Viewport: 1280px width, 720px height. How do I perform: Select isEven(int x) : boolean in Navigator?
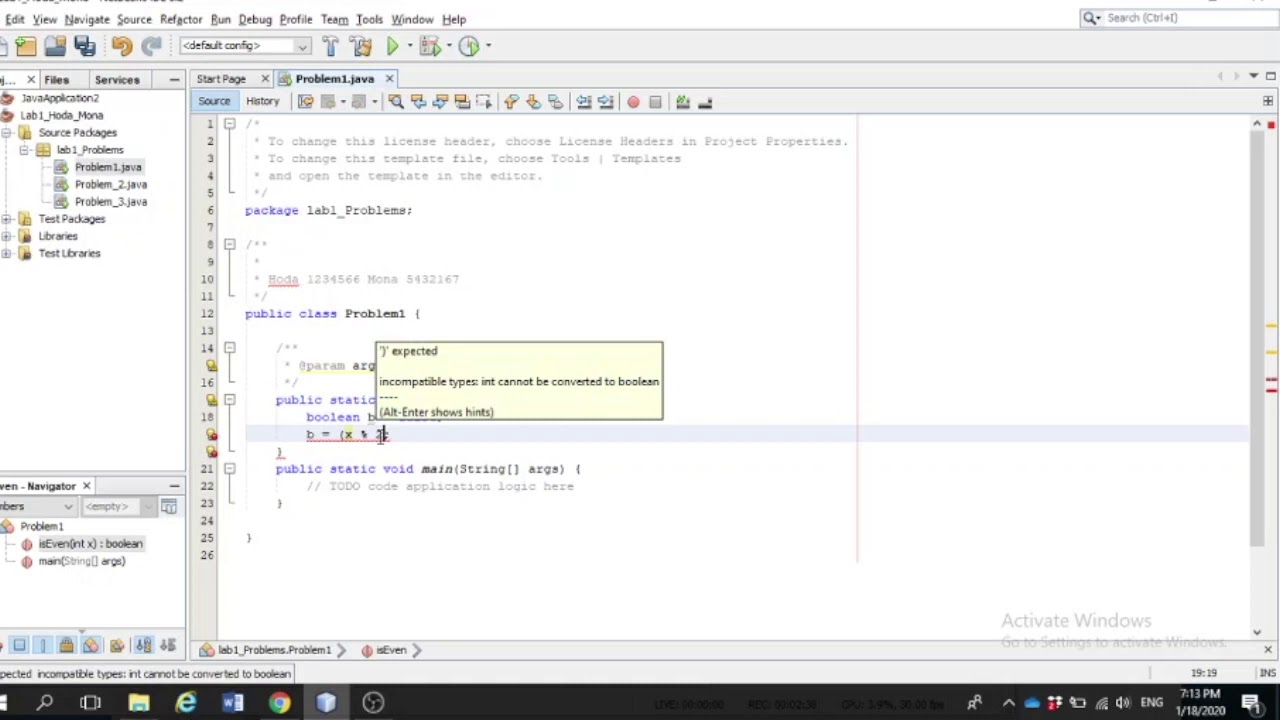pos(90,544)
